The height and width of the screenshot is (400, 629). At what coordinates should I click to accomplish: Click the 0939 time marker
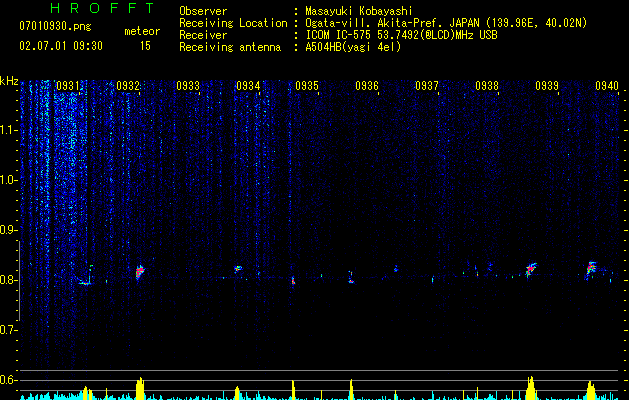coord(547,86)
